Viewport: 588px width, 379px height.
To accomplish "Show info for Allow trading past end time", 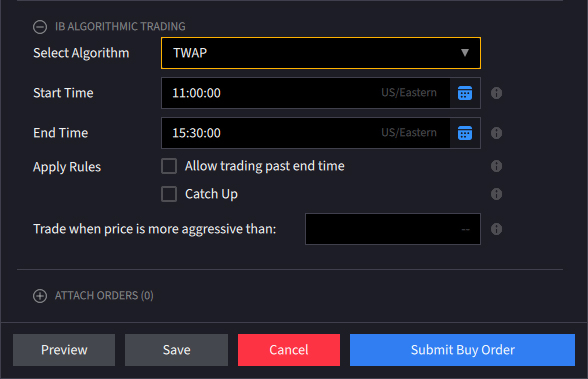I will 496,166.
